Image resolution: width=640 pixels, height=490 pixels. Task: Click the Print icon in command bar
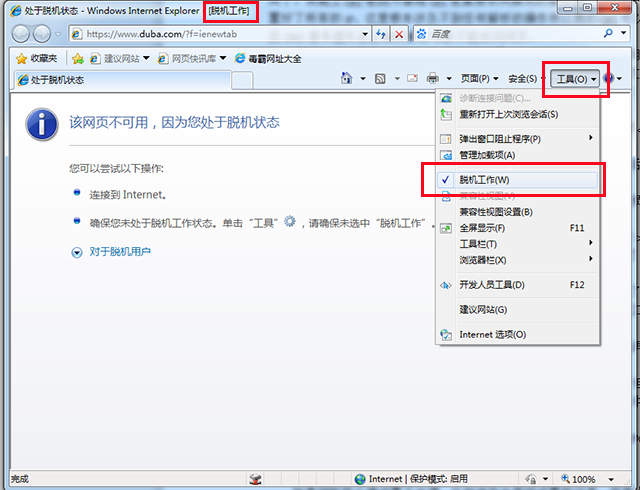point(433,79)
